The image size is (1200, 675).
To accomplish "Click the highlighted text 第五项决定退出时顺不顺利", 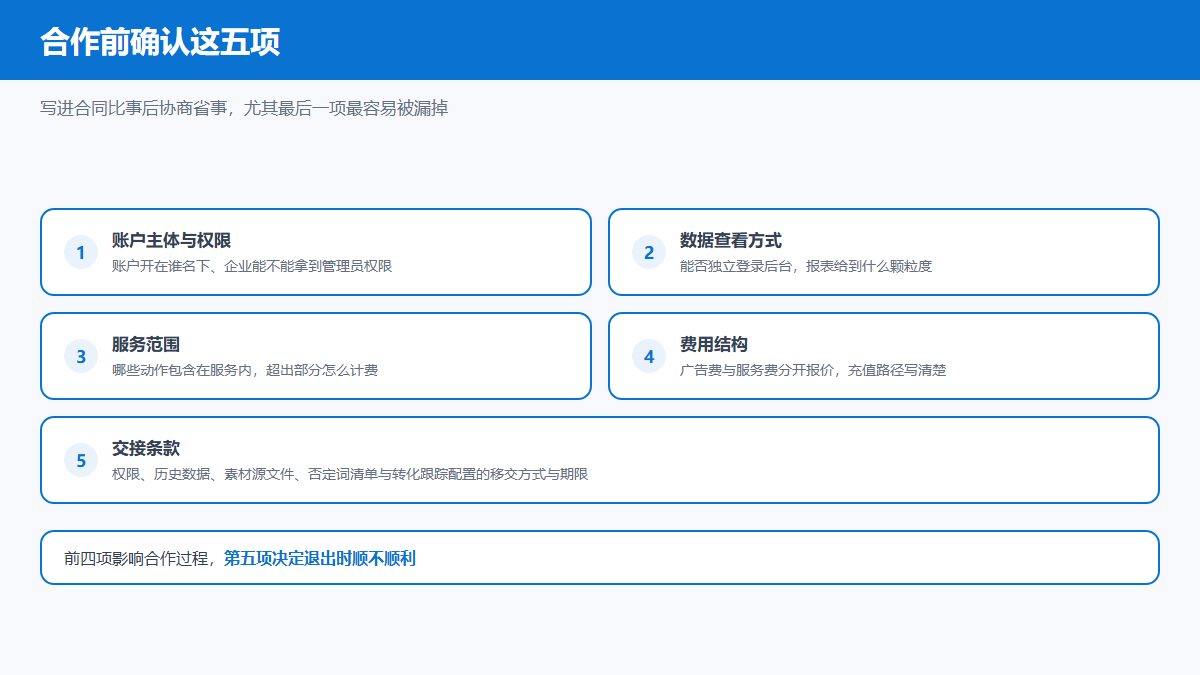I will 320,558.
